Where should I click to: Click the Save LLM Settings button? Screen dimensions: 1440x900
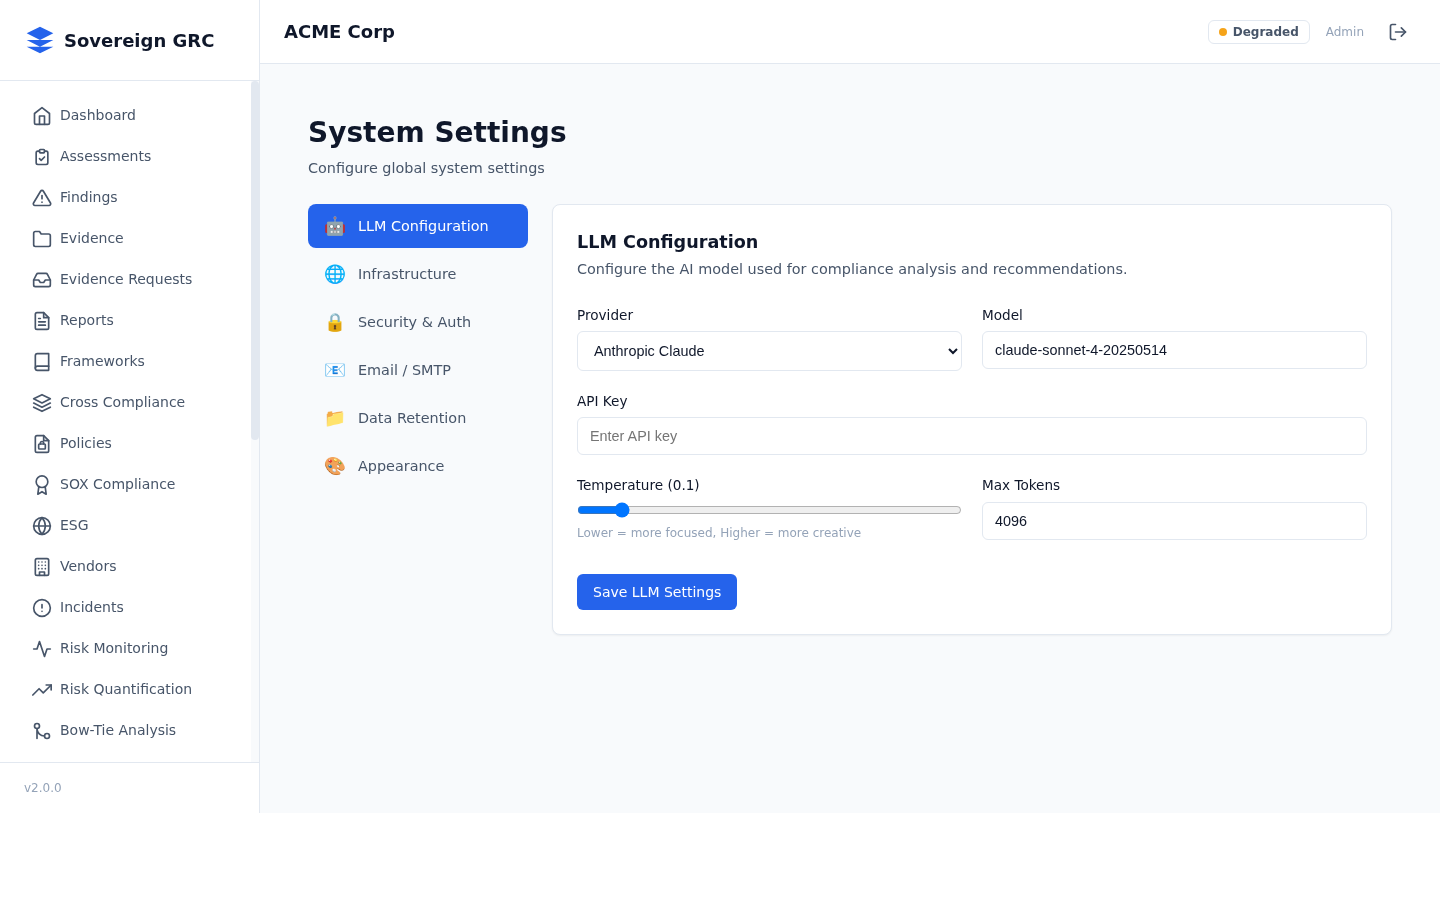657,591
